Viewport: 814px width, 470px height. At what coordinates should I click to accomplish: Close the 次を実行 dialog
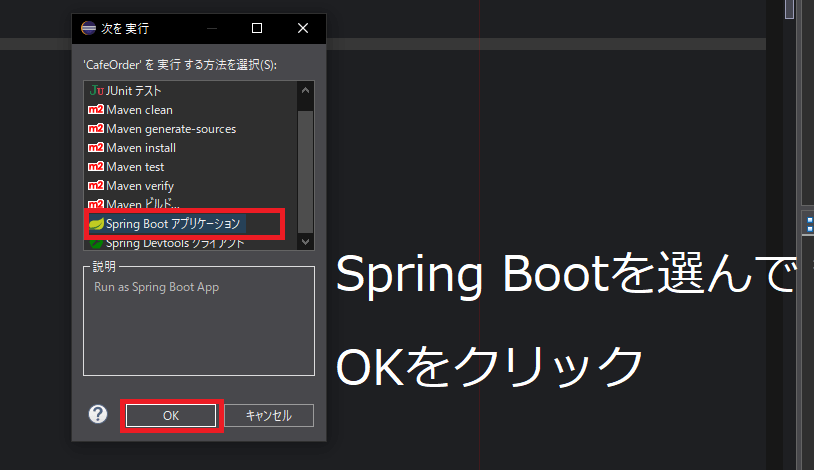[303, 28]
